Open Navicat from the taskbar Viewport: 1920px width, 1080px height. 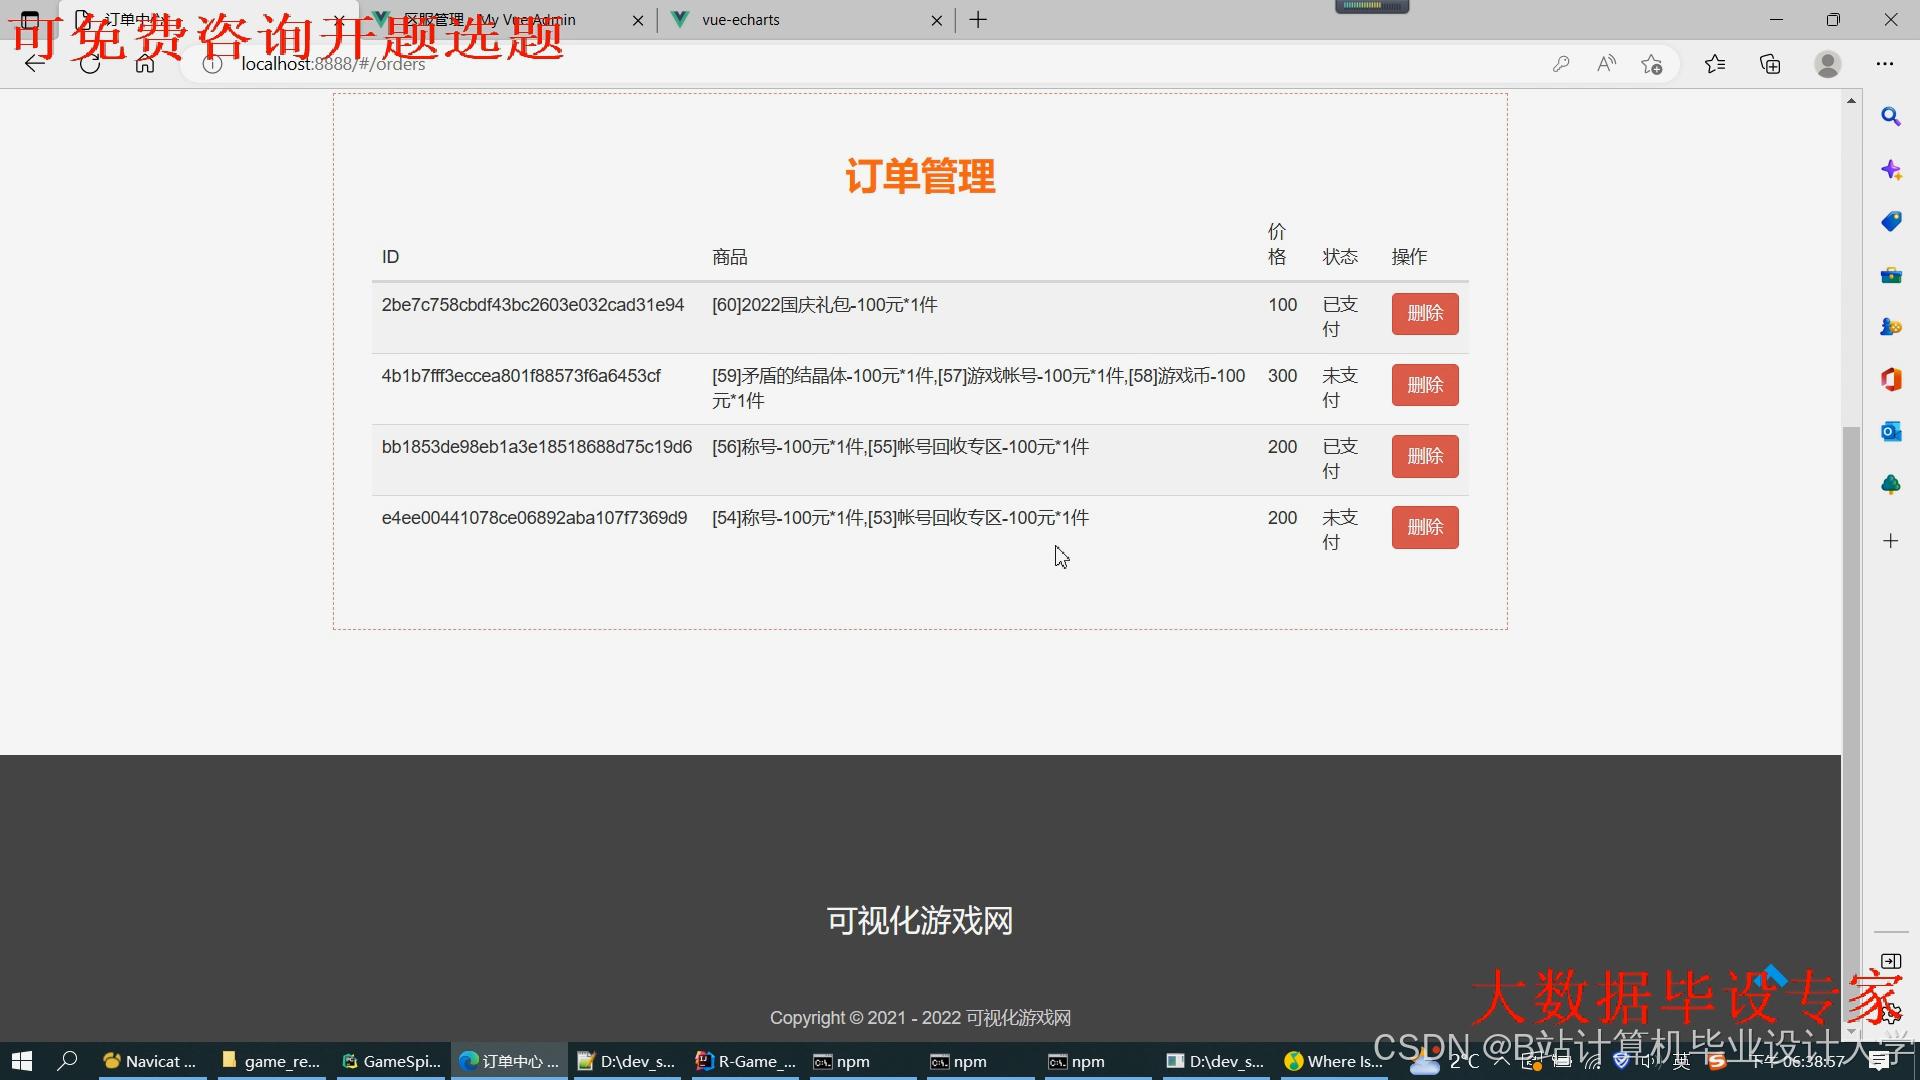tap(151, 1061)
